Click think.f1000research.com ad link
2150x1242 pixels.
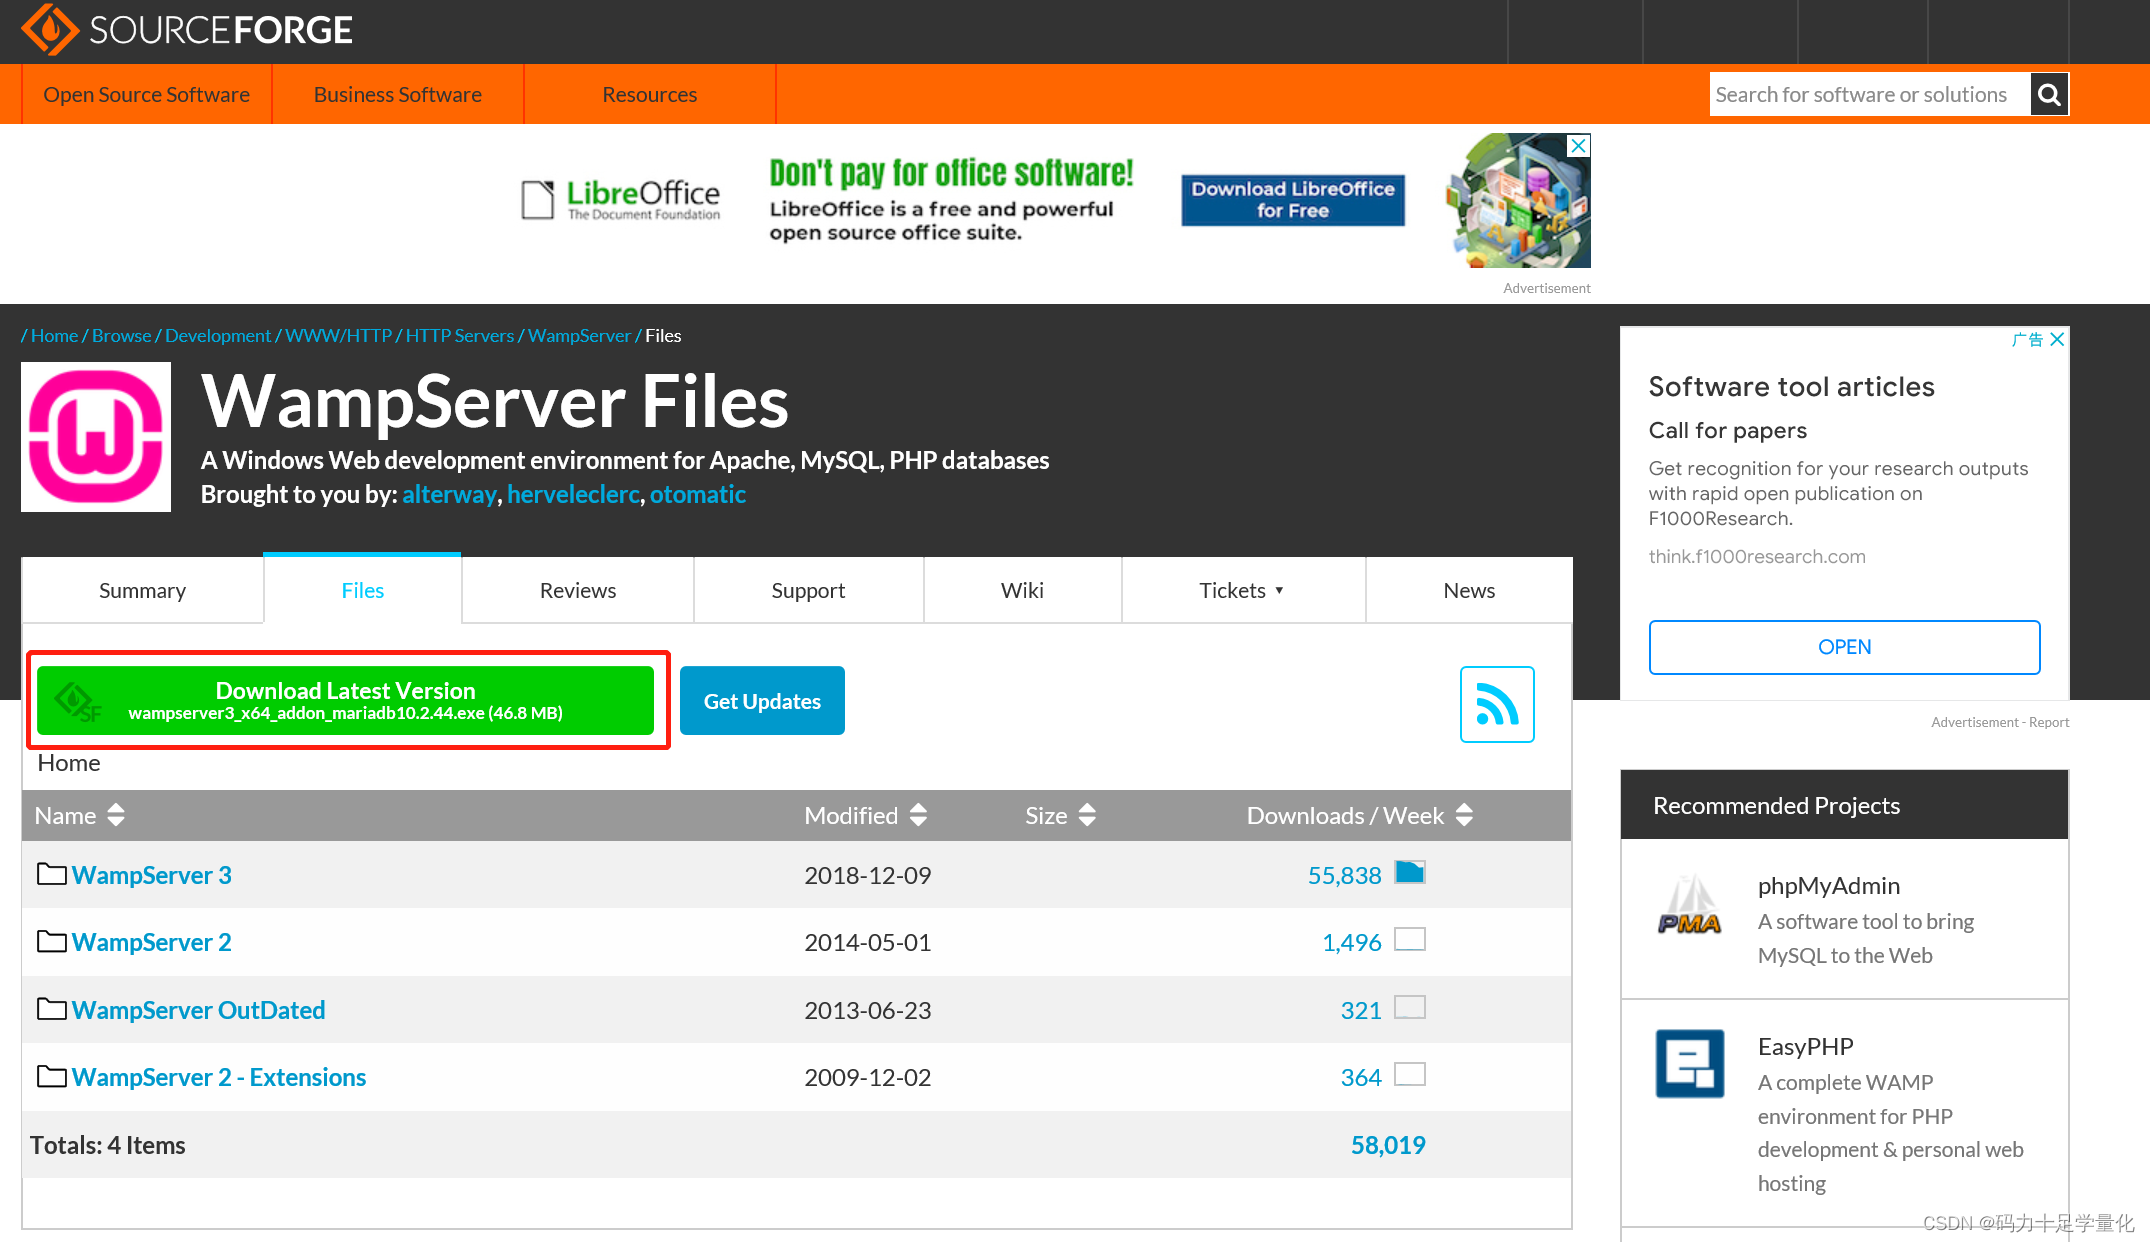[1757, 556]
